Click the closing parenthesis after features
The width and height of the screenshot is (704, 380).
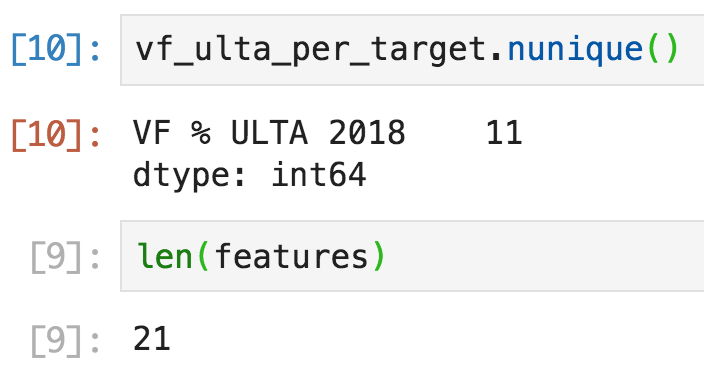[380, 256]
